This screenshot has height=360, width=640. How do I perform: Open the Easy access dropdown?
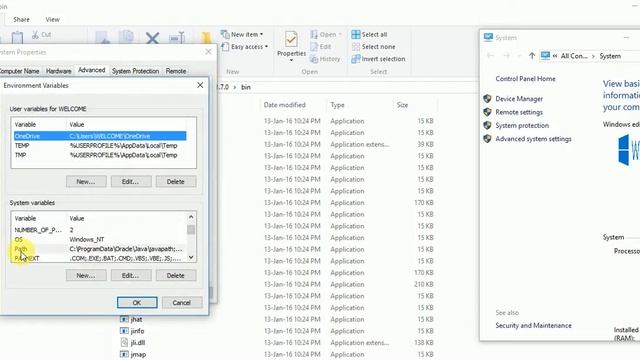244,47
